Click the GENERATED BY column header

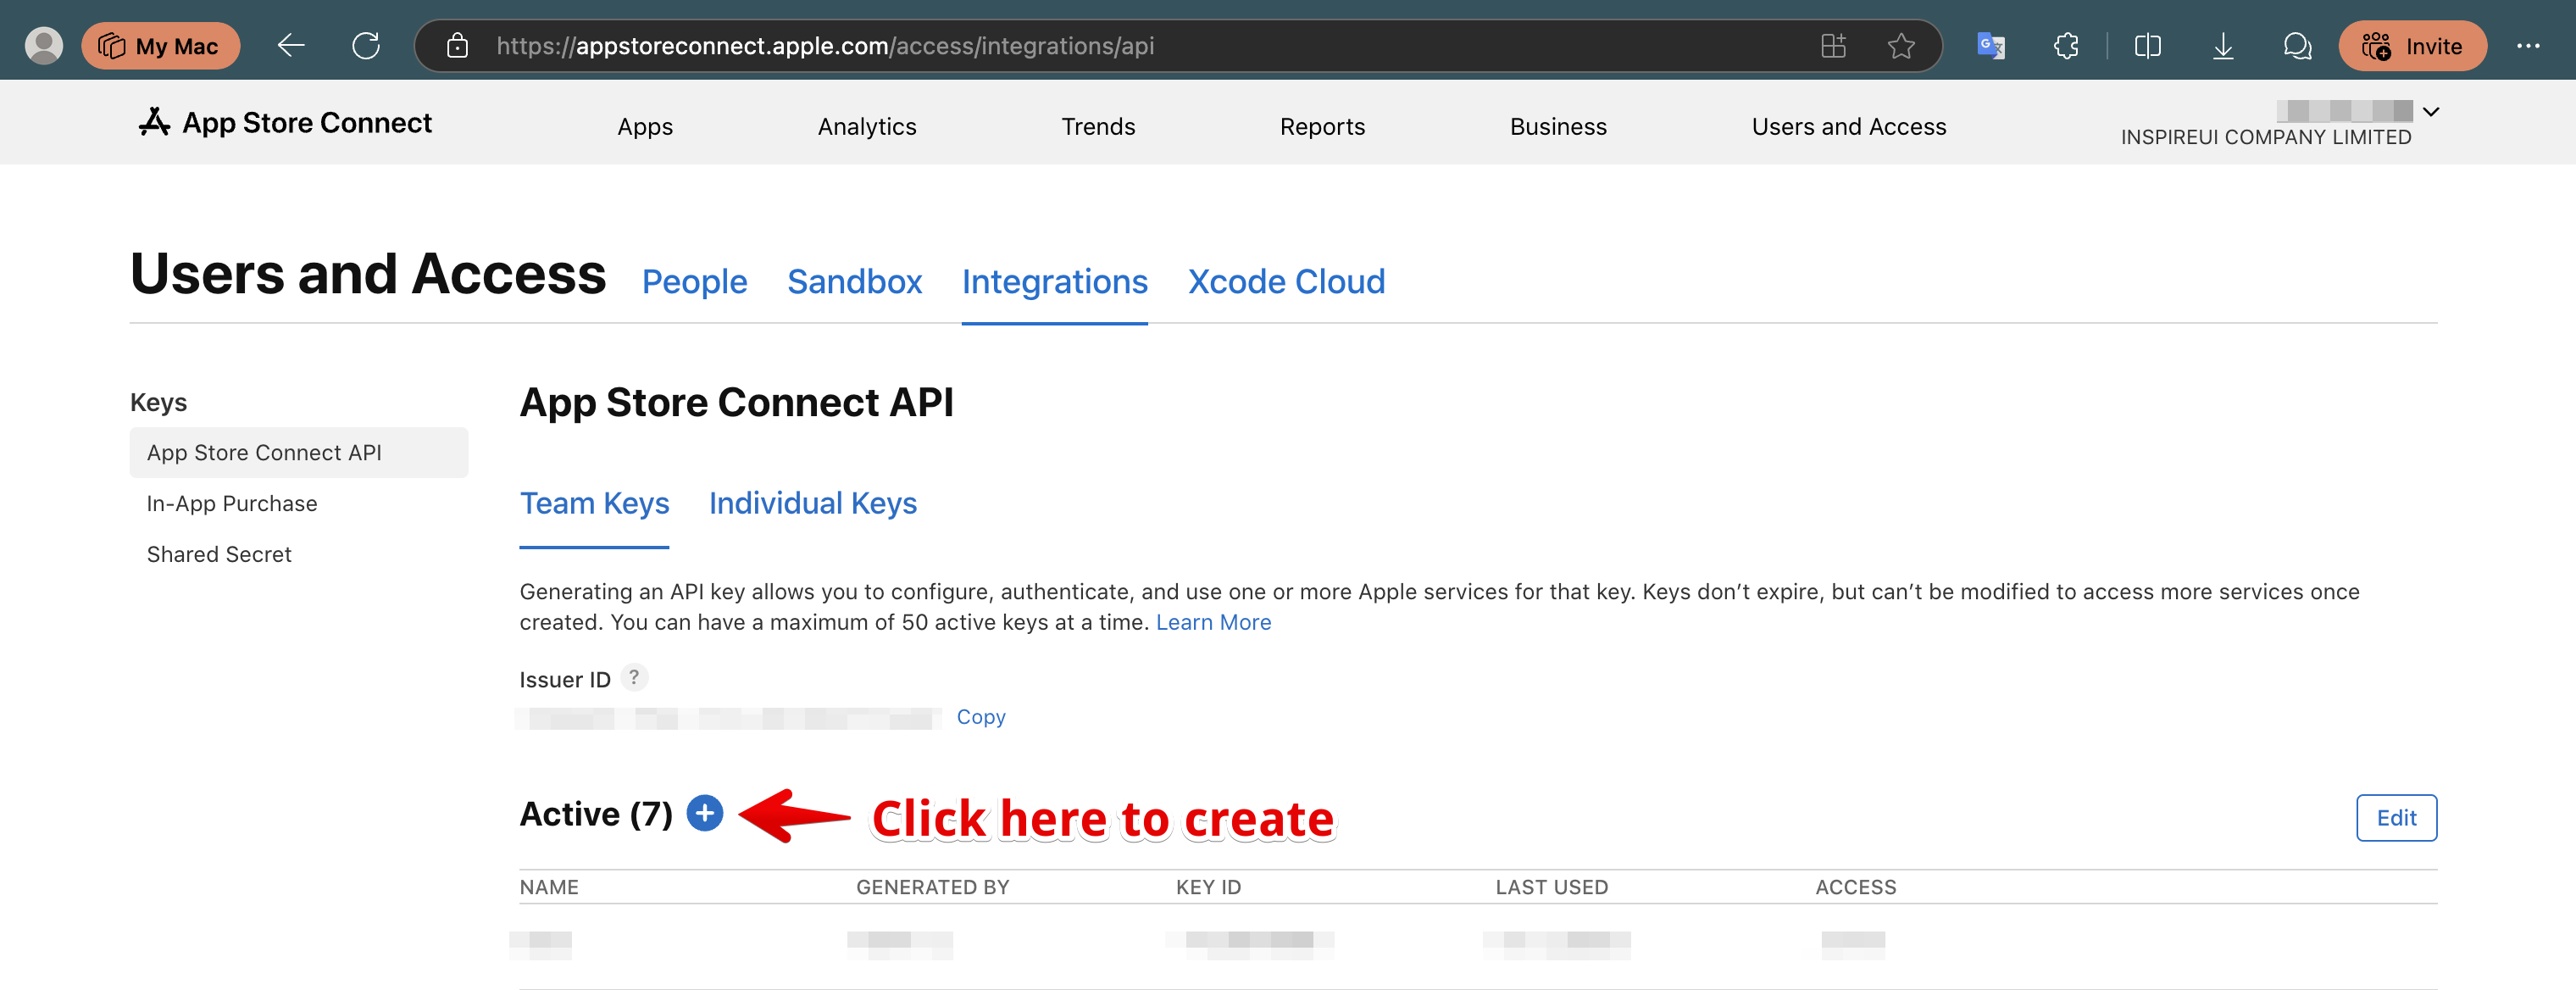(x=932, y=887)
